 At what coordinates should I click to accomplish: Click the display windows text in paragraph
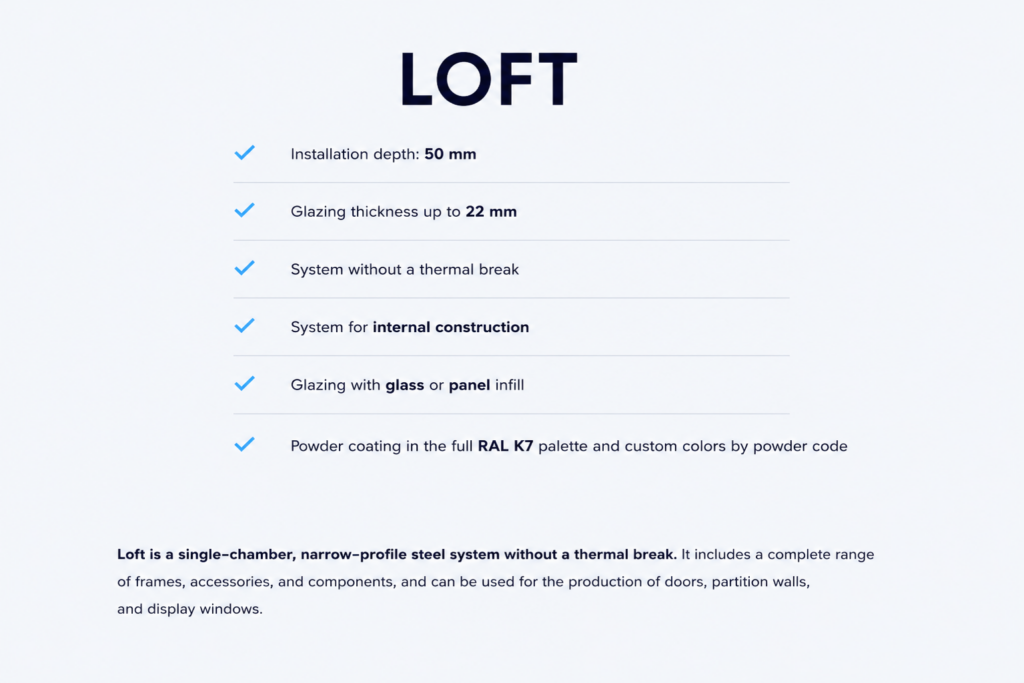pyautogui.click(x=204, y=609)
